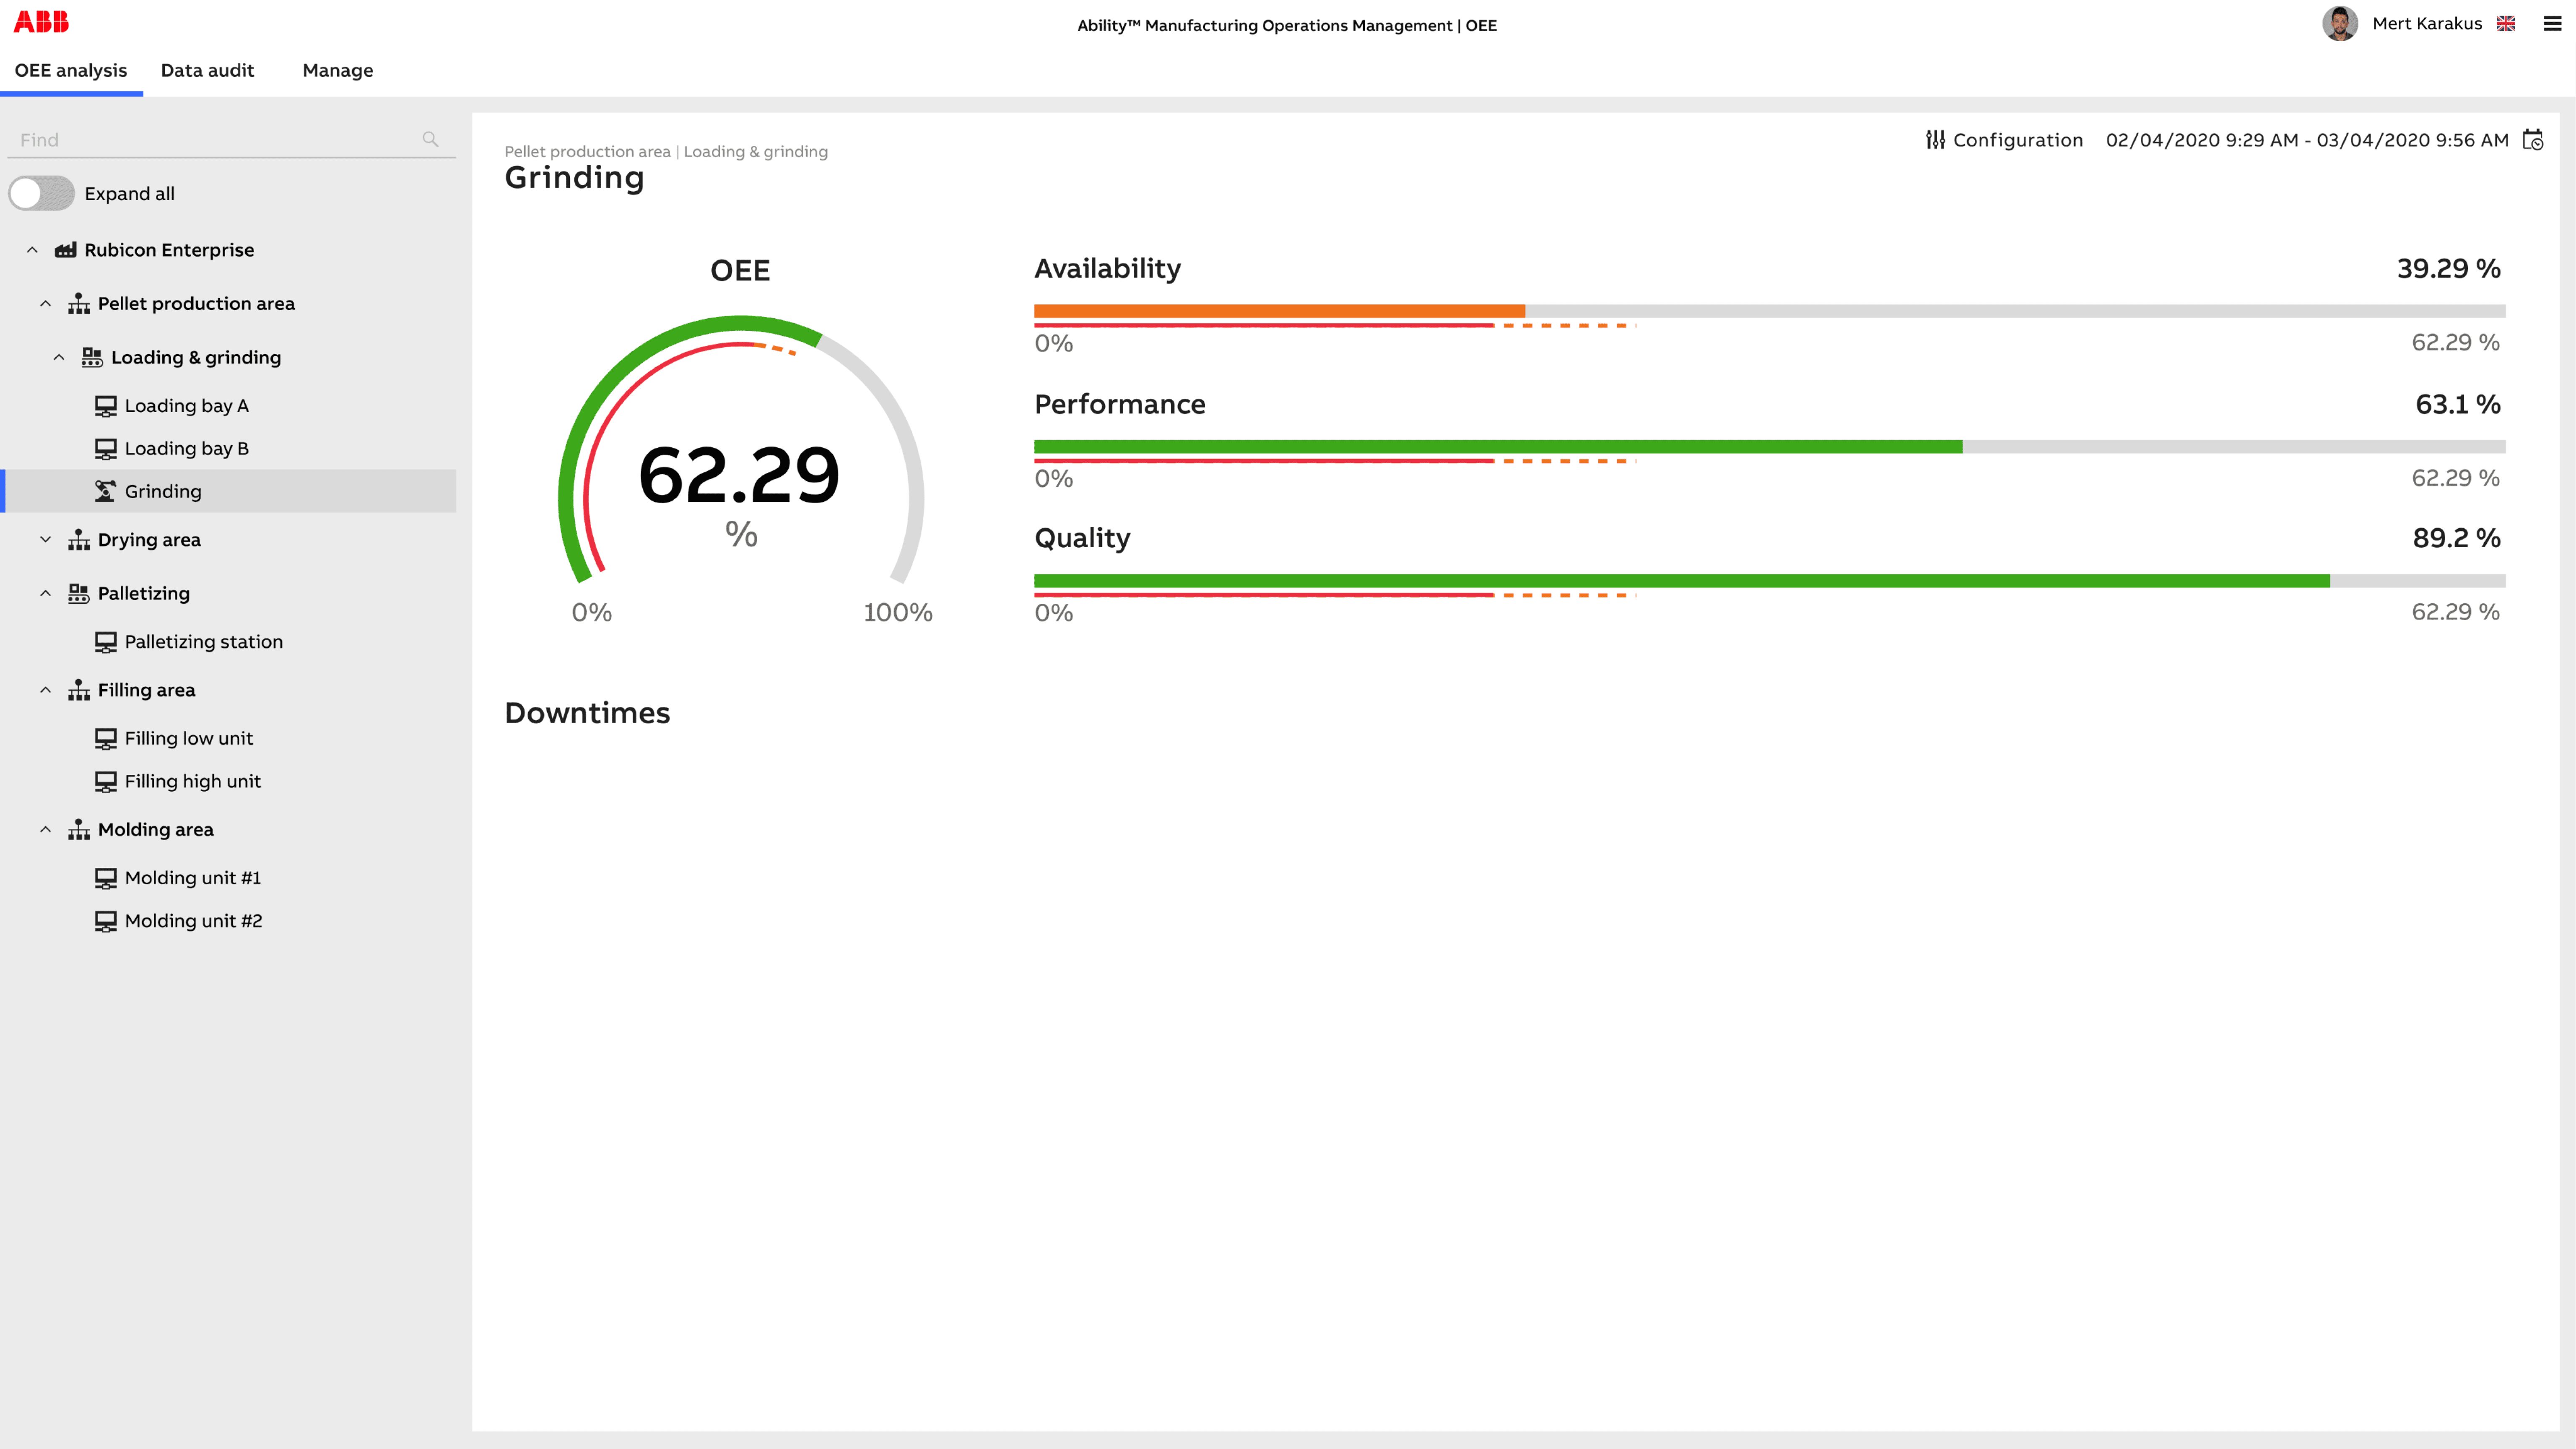The image size is (2576, 1449).
Task: Click Rubicon Enterprise factory icon
Action: click(x=66, y=250)
